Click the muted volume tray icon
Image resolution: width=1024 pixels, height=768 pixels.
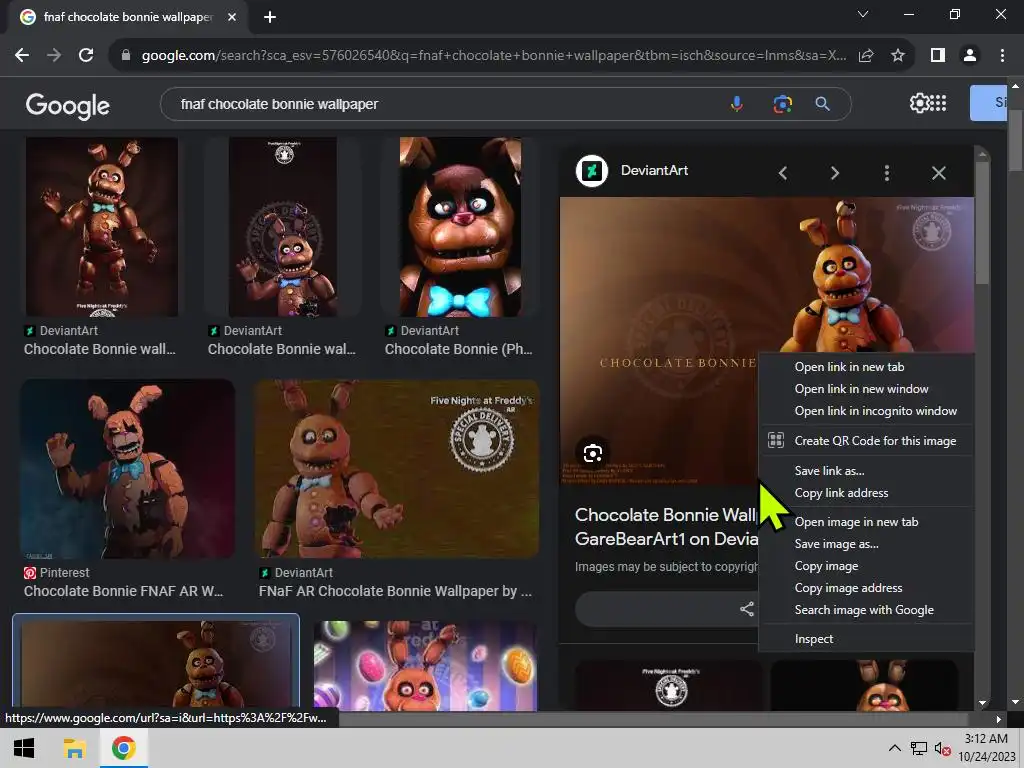(942, 748)
